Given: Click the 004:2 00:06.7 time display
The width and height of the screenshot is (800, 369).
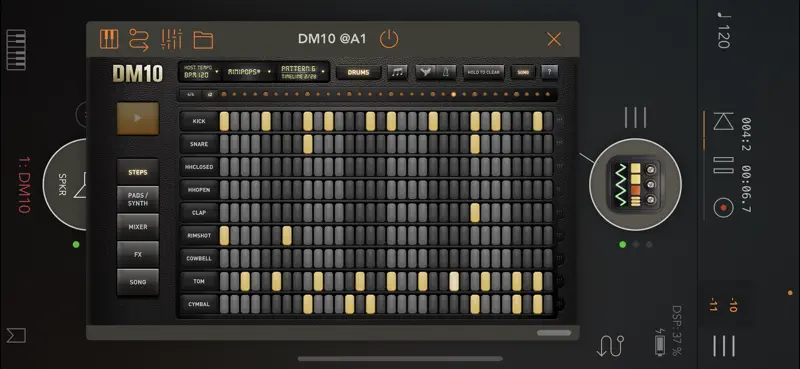Looking at the screenshot, I should click(x=746, y=165).
